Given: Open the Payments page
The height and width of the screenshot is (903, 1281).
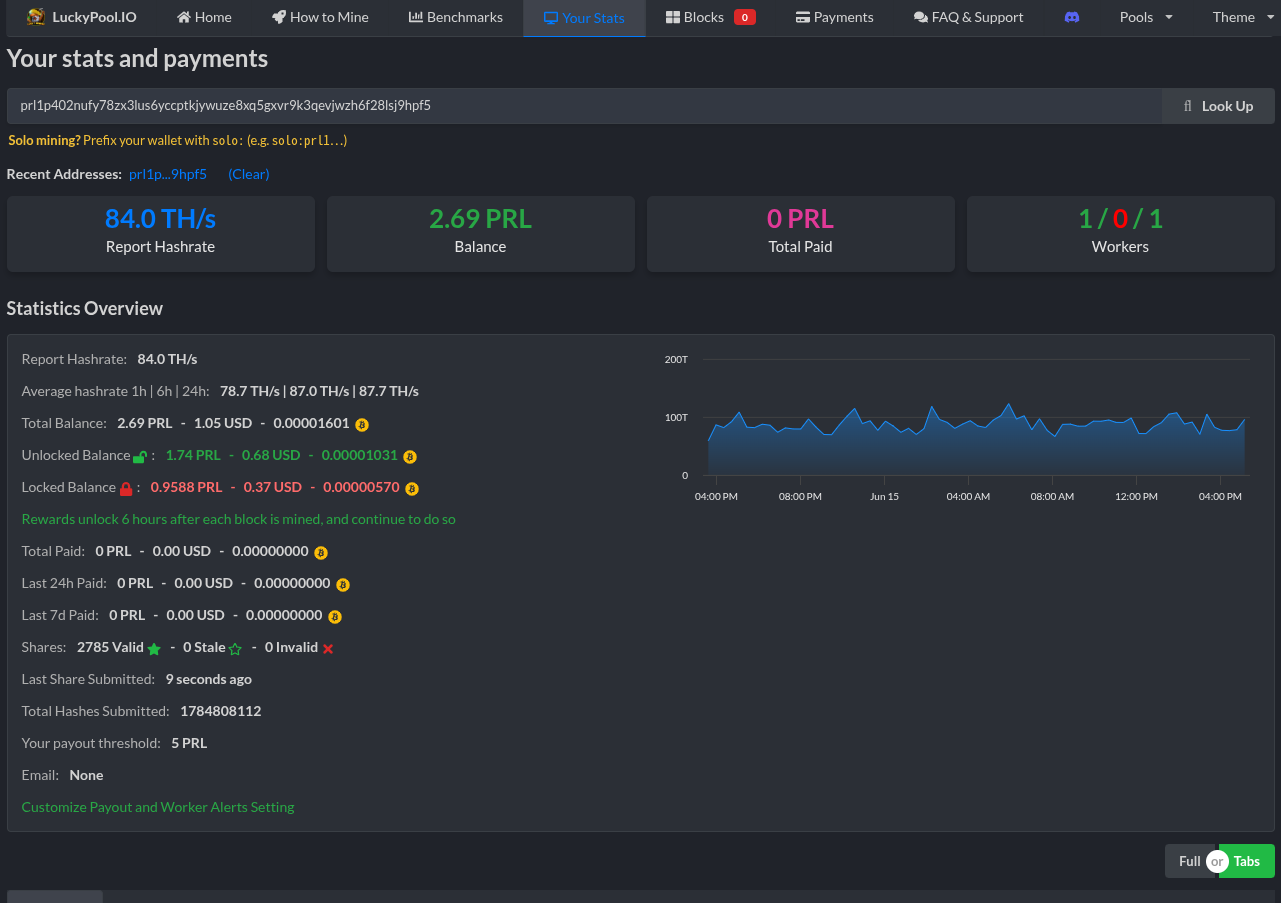Looking at the screenshot, I should point(834,17).
